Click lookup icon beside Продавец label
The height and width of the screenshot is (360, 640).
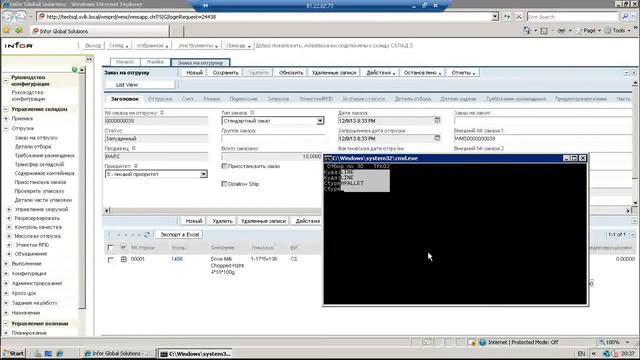[x=133, y=148]
